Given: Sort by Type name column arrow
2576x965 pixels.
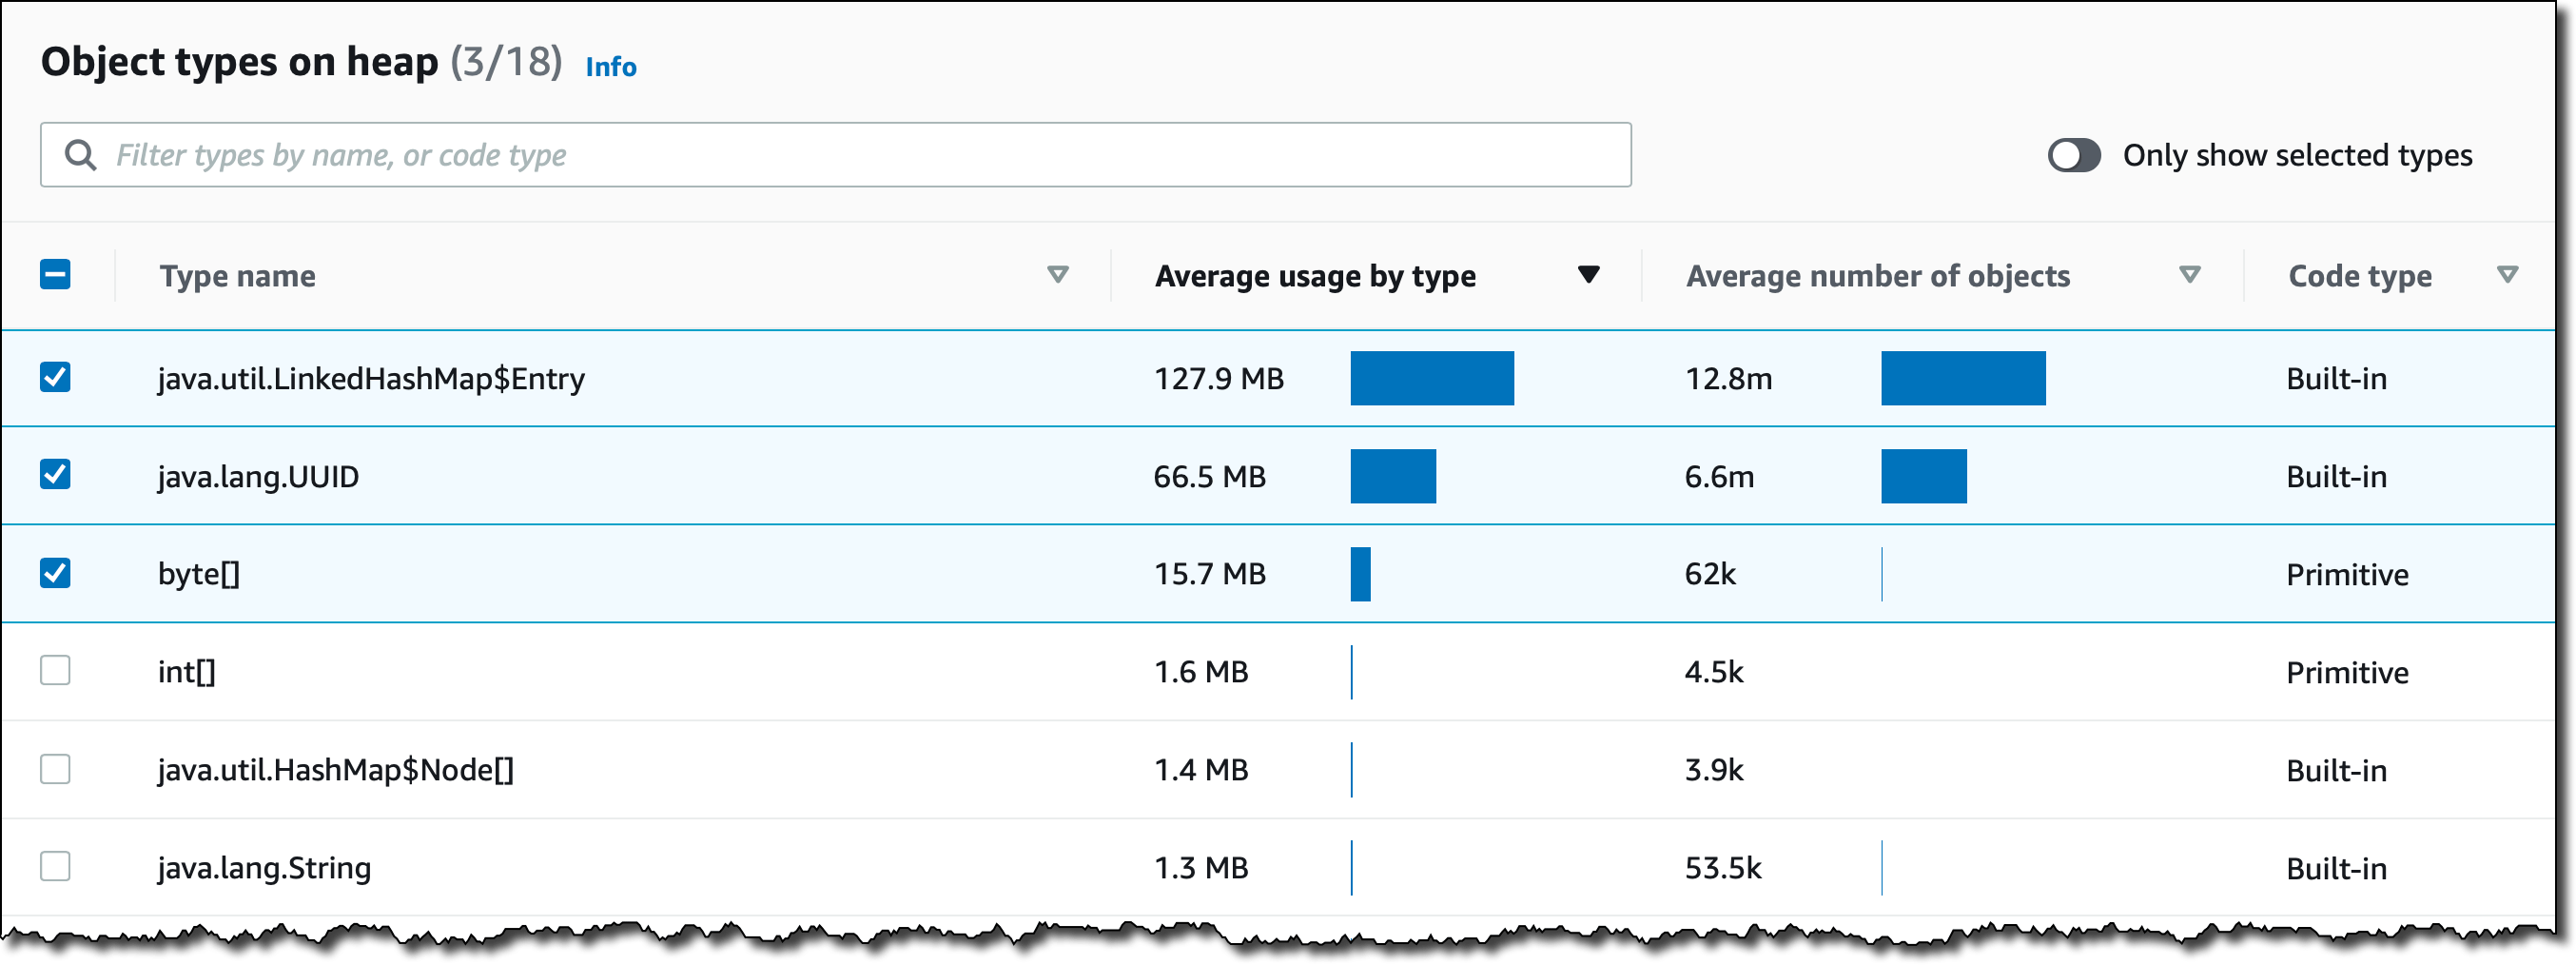Looking at the screenshot, I should click(x=1058, y=274).
